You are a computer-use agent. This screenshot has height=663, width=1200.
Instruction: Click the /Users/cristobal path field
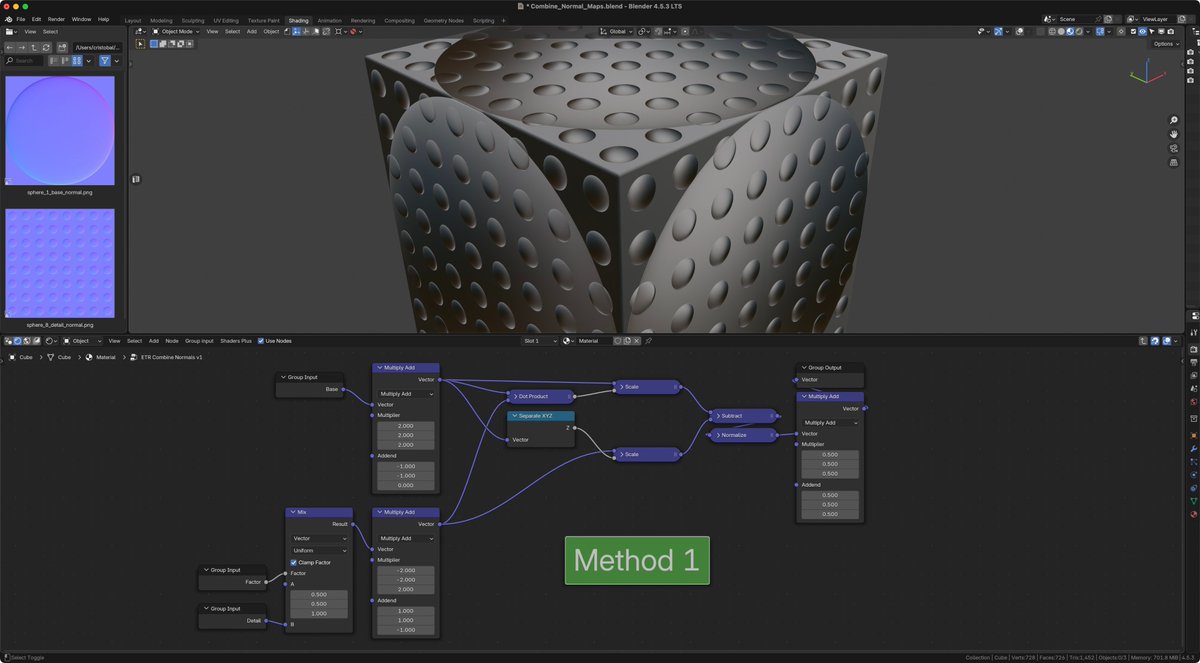pyautogui.click(x=96, y=47)
